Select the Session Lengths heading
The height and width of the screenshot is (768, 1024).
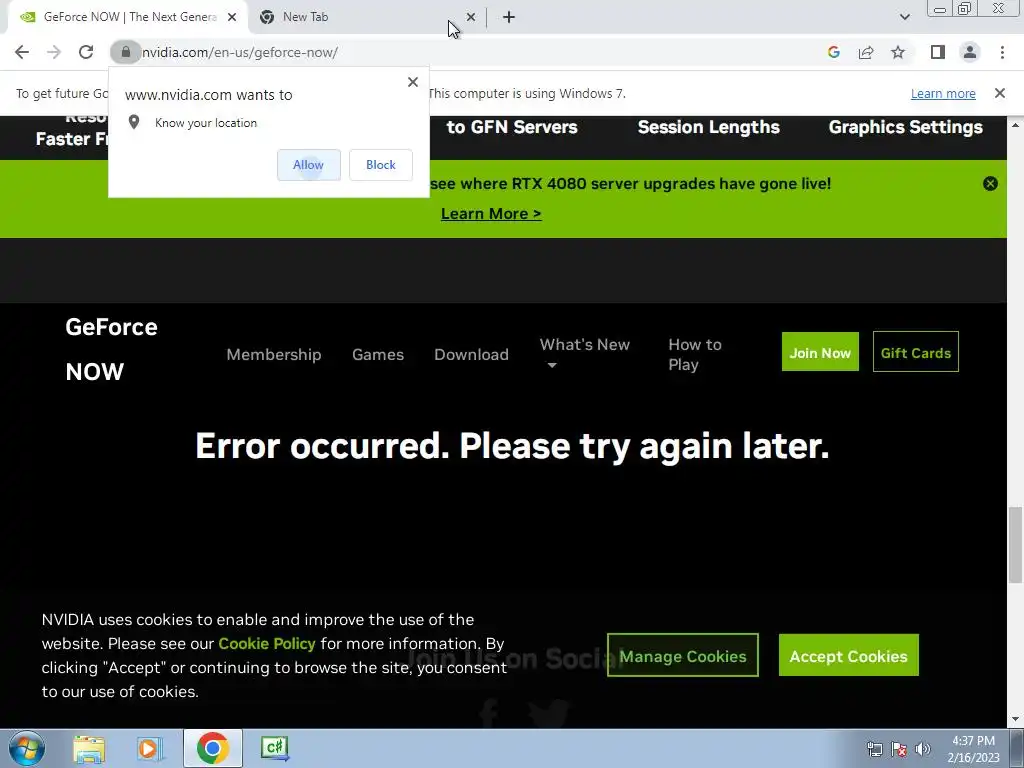709,127
